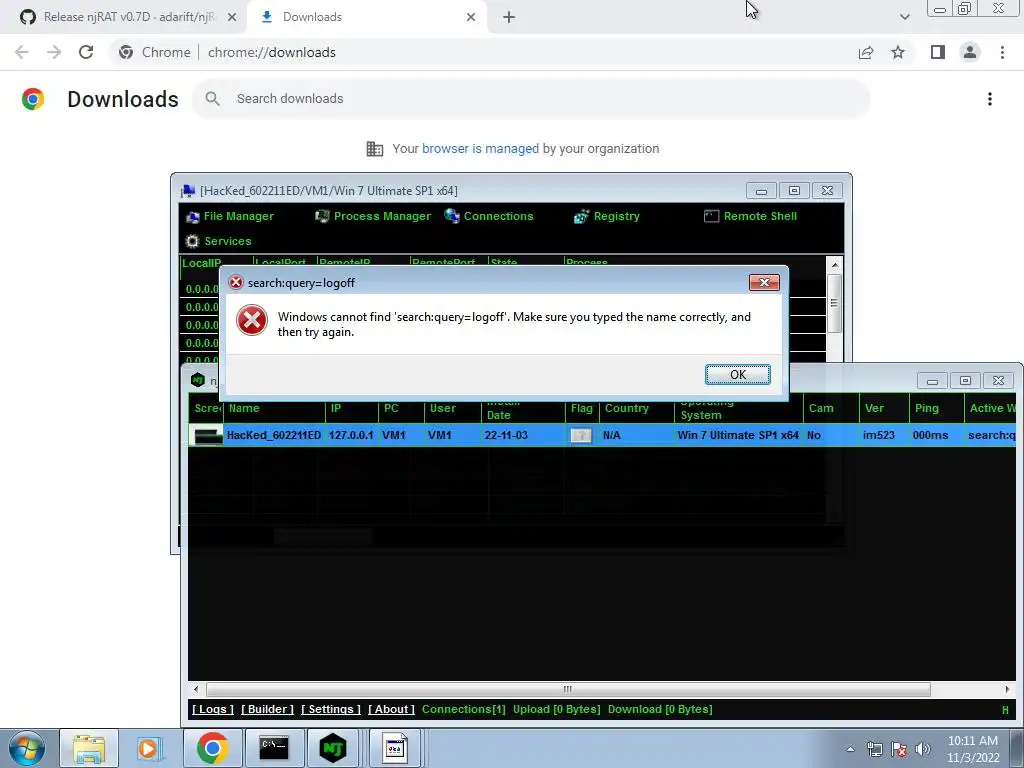Close the Release njRAT GitHub tab
The height and width of the screenshot is (768, 1024).
[232, 17]
